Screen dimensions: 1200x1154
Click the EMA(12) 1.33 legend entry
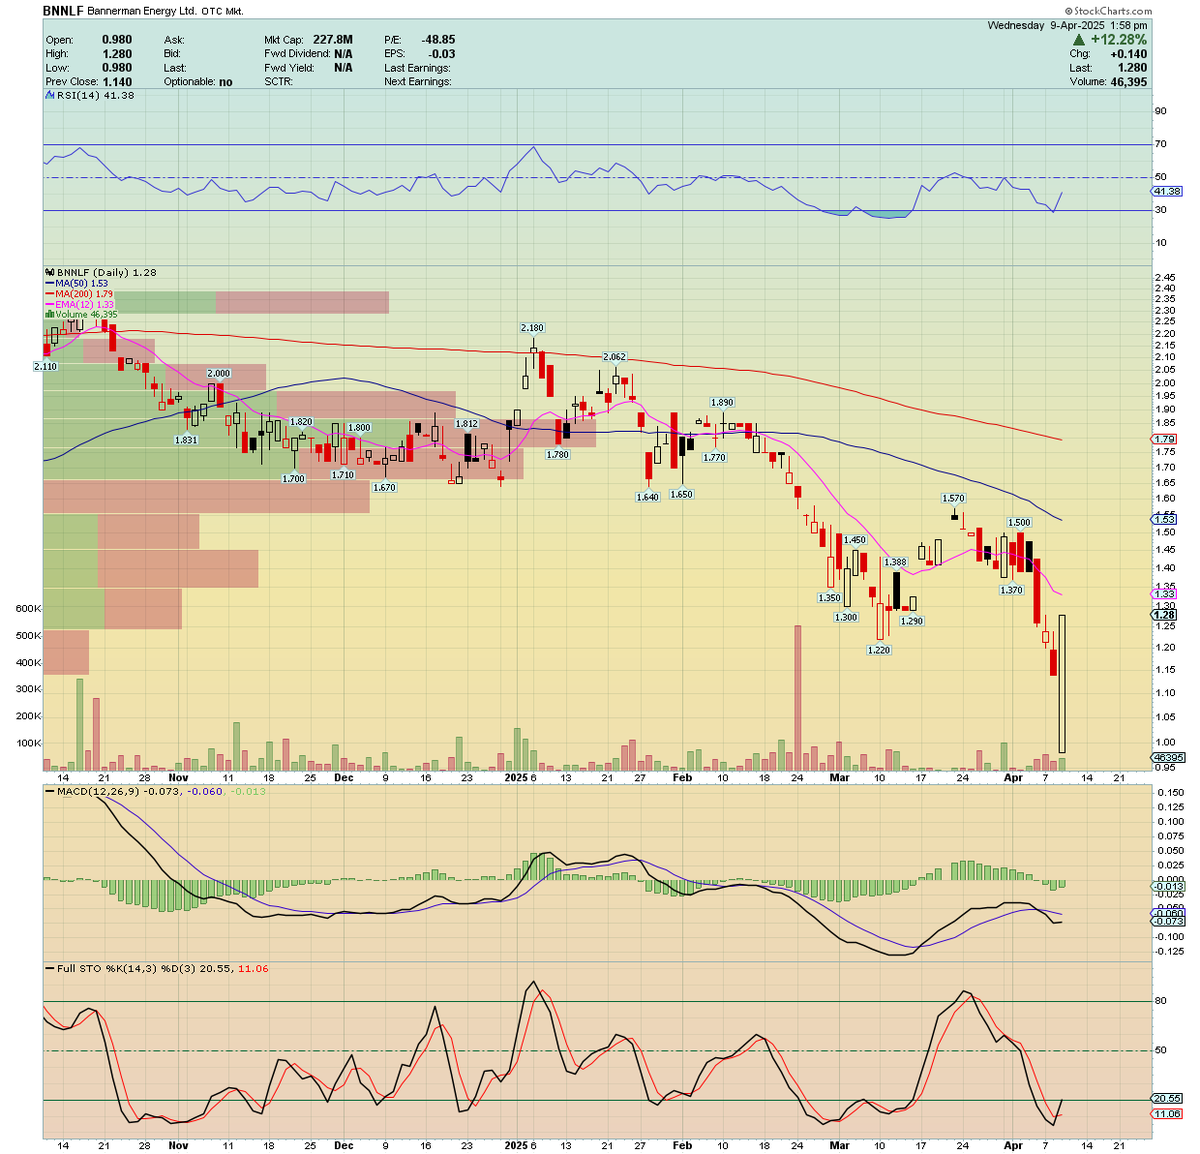tap(80, 304)
